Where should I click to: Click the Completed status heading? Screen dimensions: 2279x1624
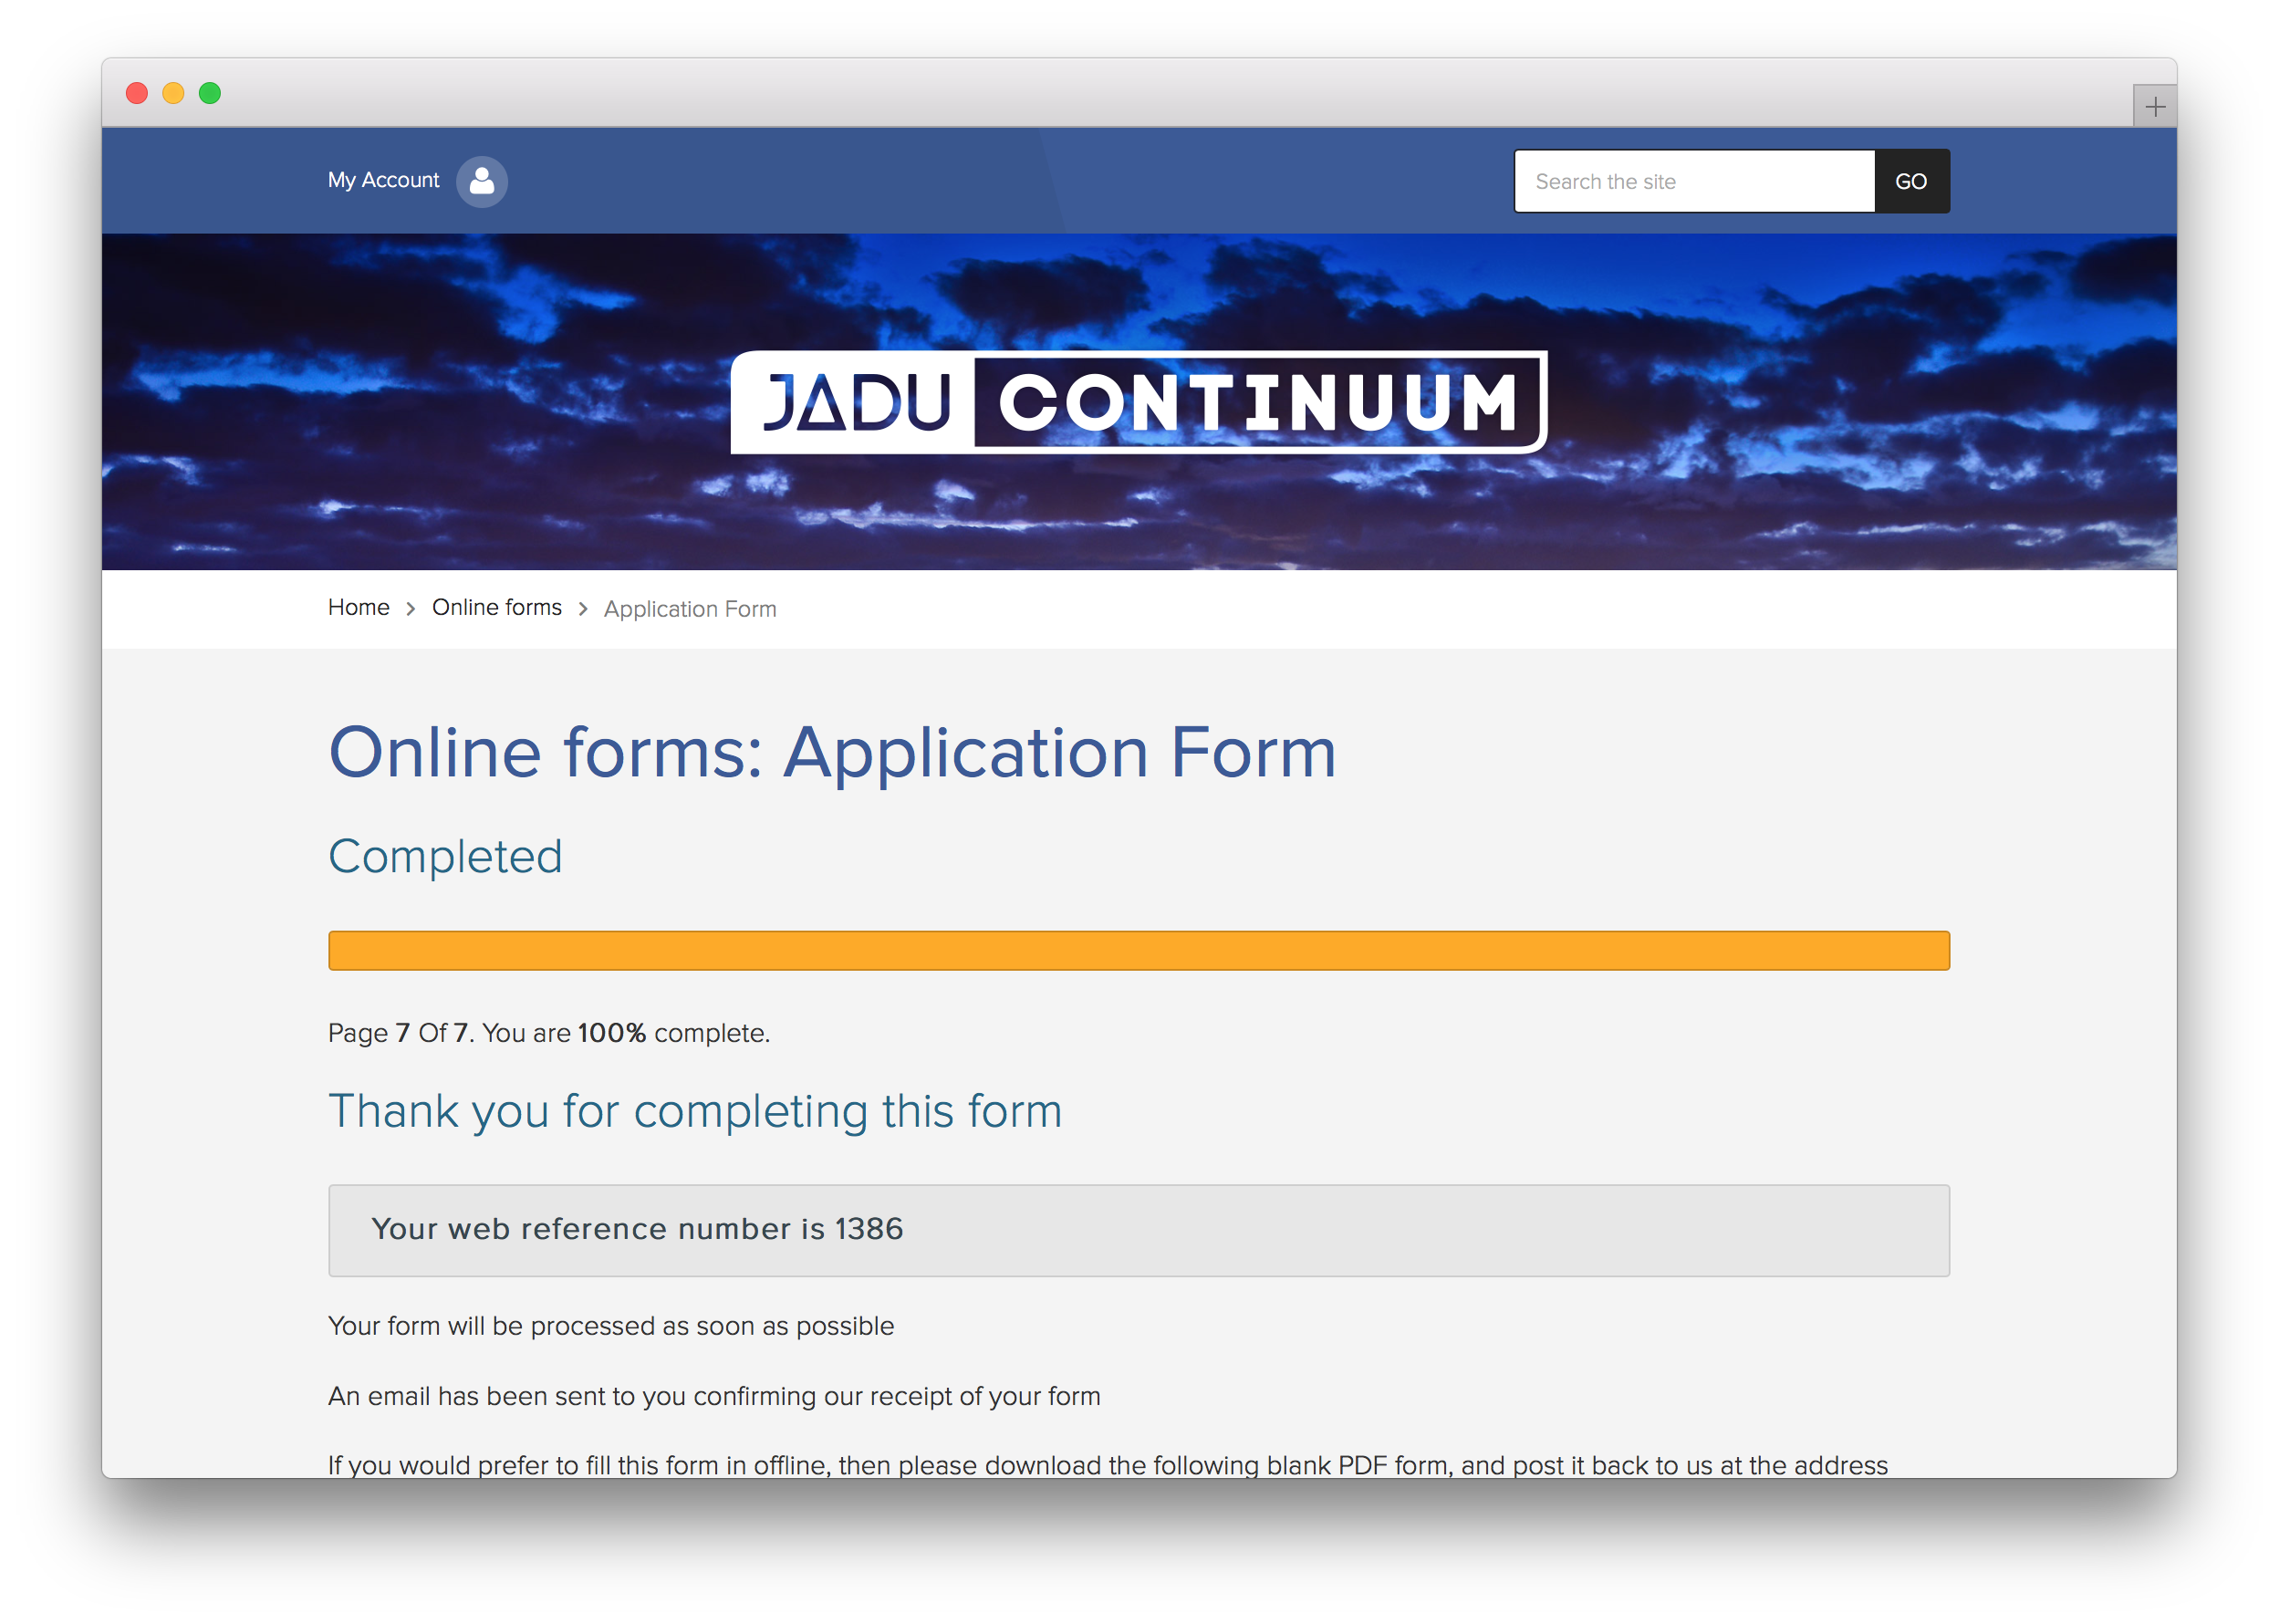point(445,856)
